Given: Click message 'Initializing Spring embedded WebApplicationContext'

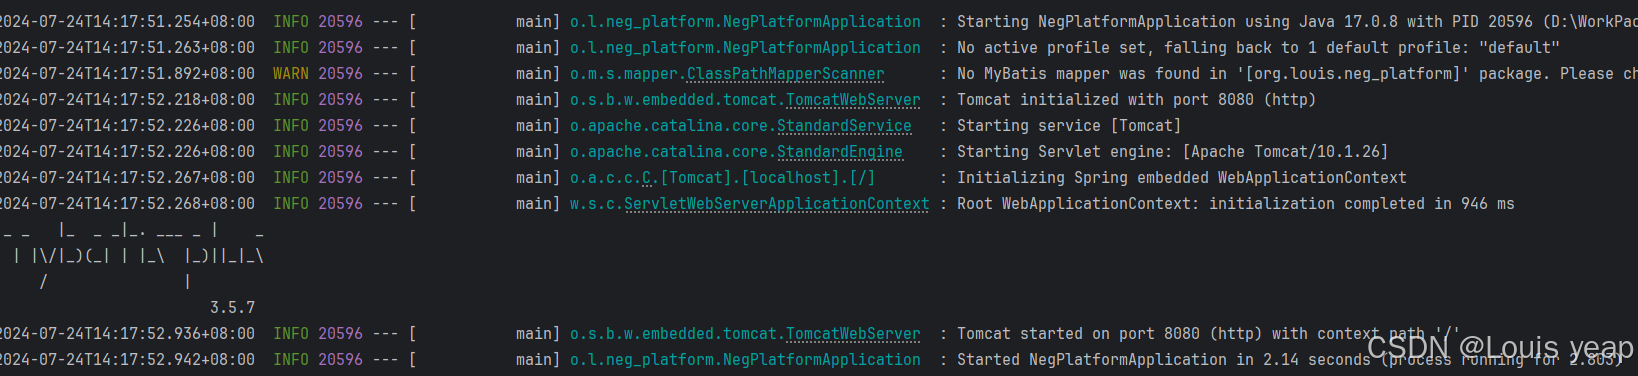Looking at the screenshot, I should point(1181,178).
